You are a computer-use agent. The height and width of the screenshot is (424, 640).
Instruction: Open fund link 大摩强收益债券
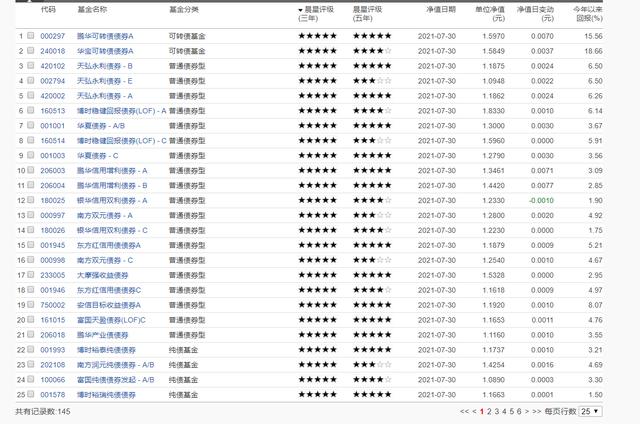pos(102,275)
